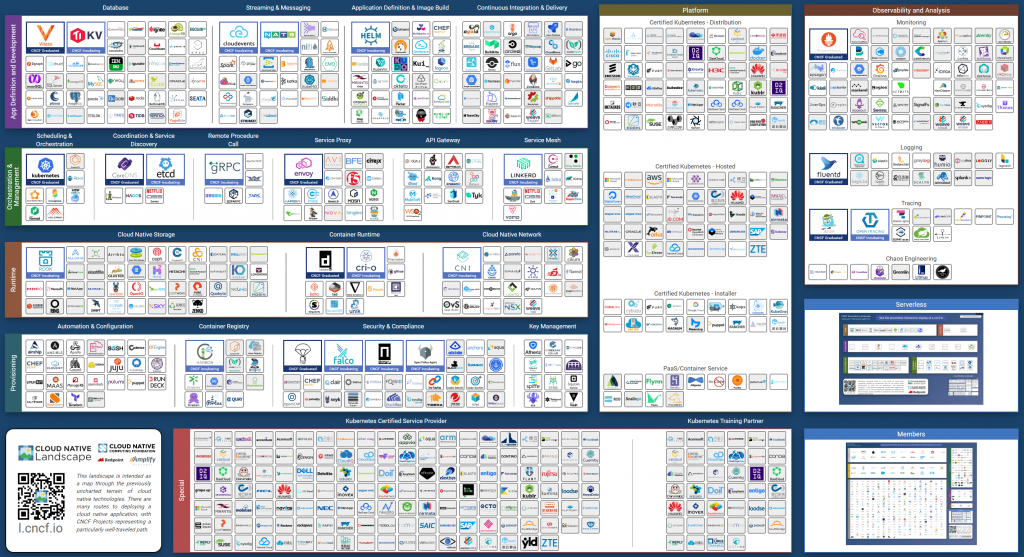
Task: Select the TUF parachute logo card
Action: point(302,357)
